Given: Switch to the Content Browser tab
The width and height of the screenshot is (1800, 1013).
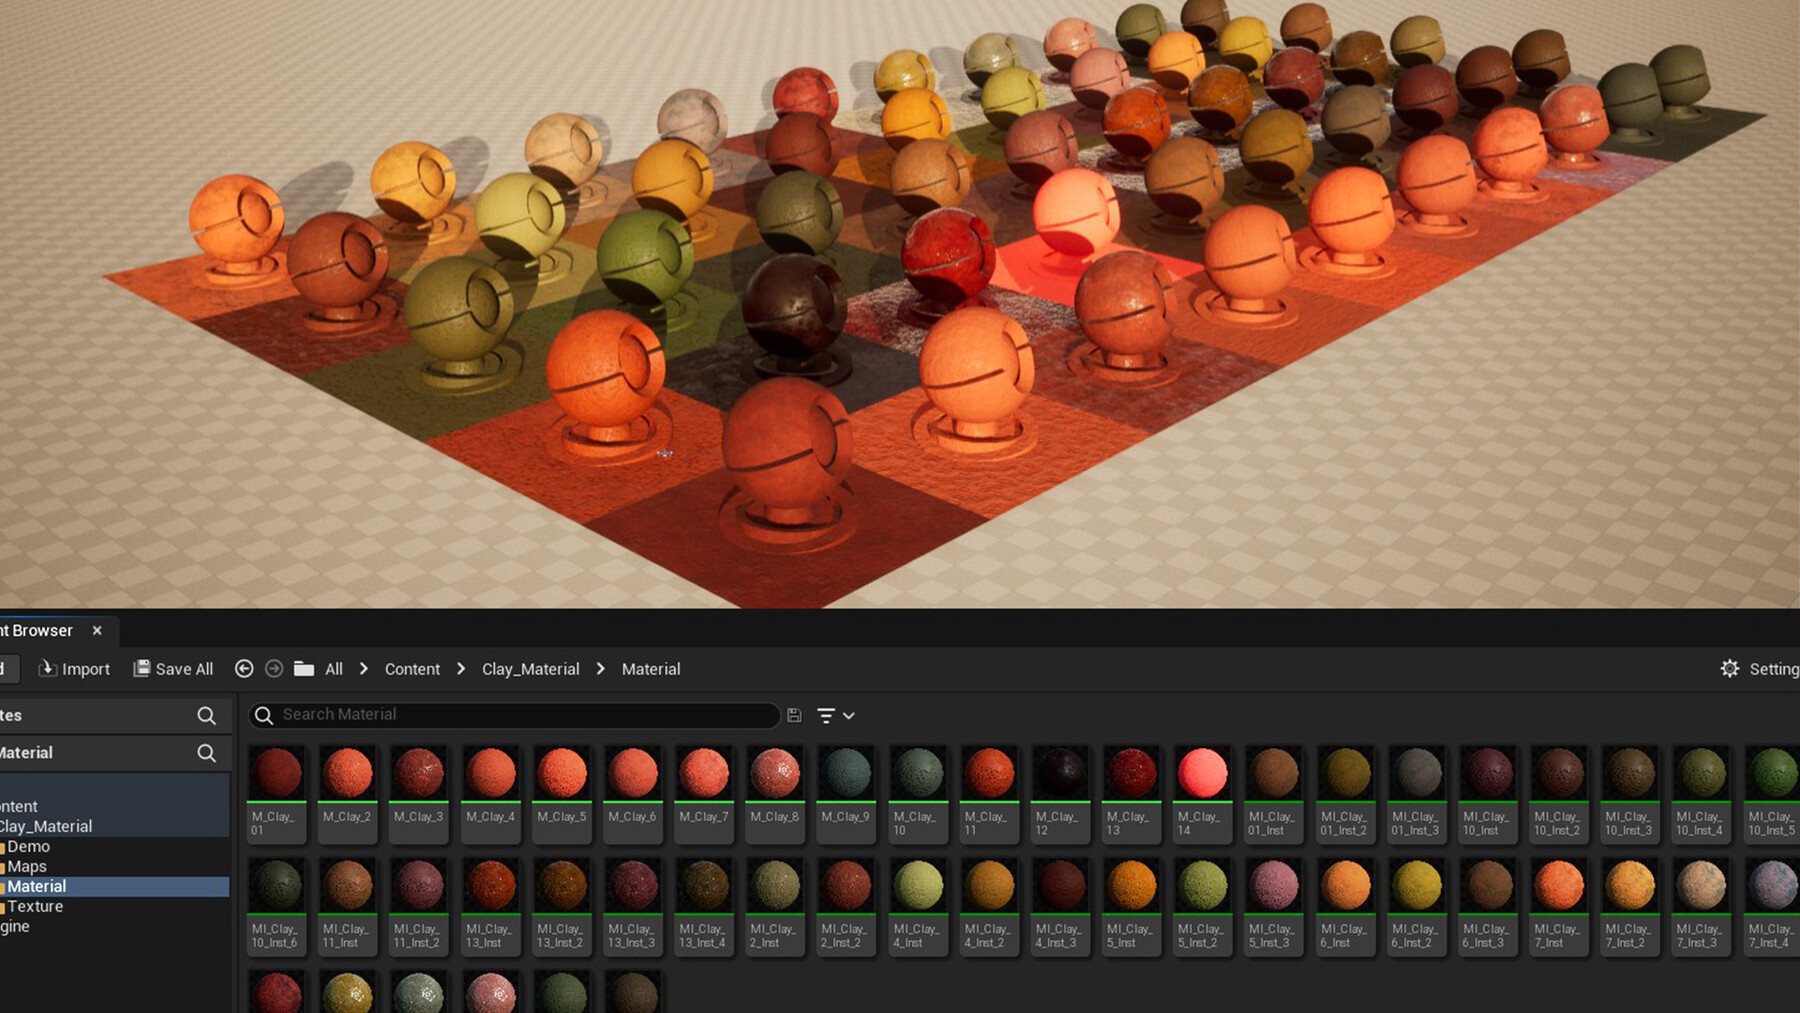Looking at the screenshot, I should click(37, 630).
